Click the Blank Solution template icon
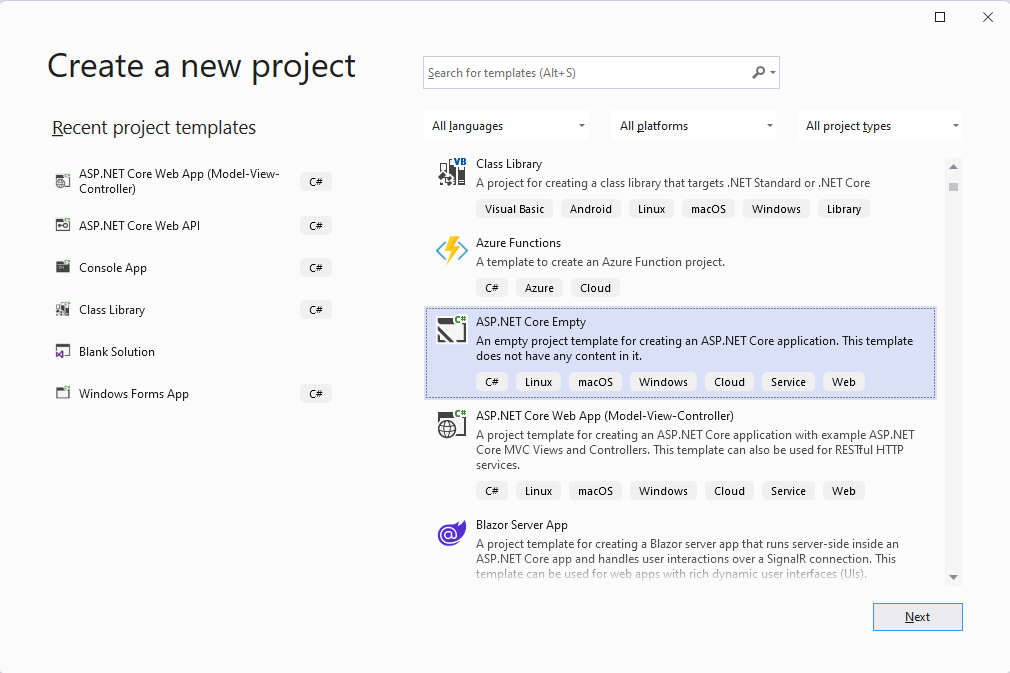This screenshot has width=1010, height=673. (62, 351)
